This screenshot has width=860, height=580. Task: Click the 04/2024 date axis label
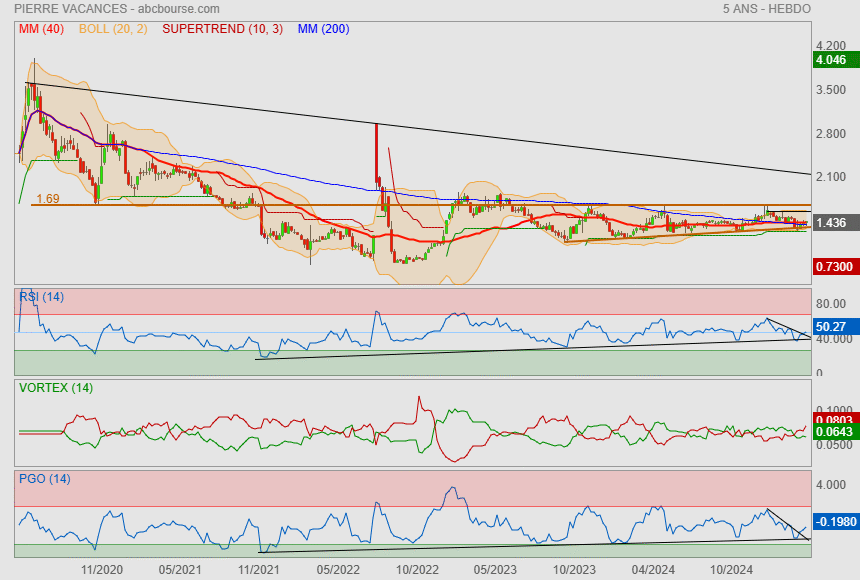[653, 570]
